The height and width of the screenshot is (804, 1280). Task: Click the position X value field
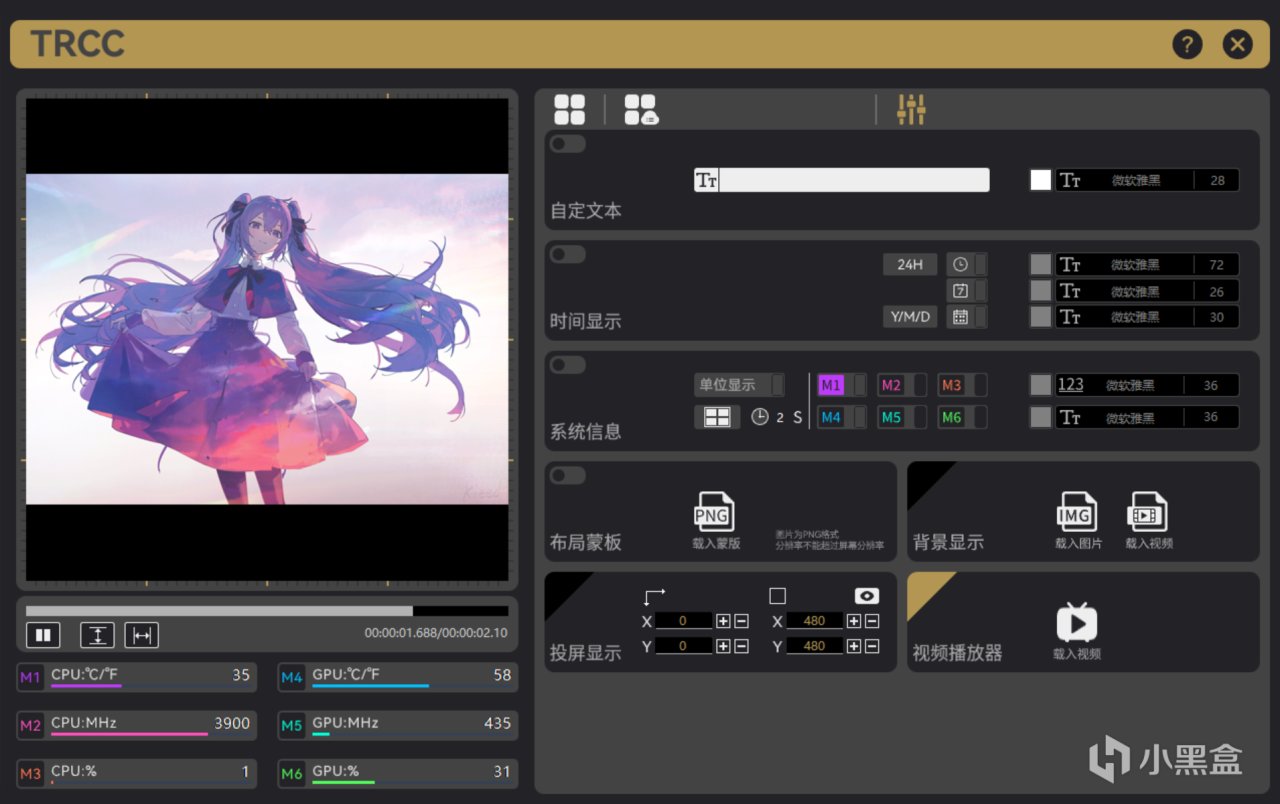pyautogui.click(x=684, y=621)
